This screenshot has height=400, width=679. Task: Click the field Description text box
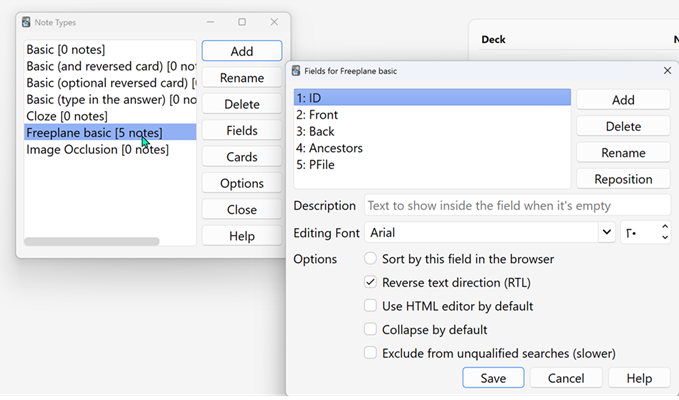point(516,205)
